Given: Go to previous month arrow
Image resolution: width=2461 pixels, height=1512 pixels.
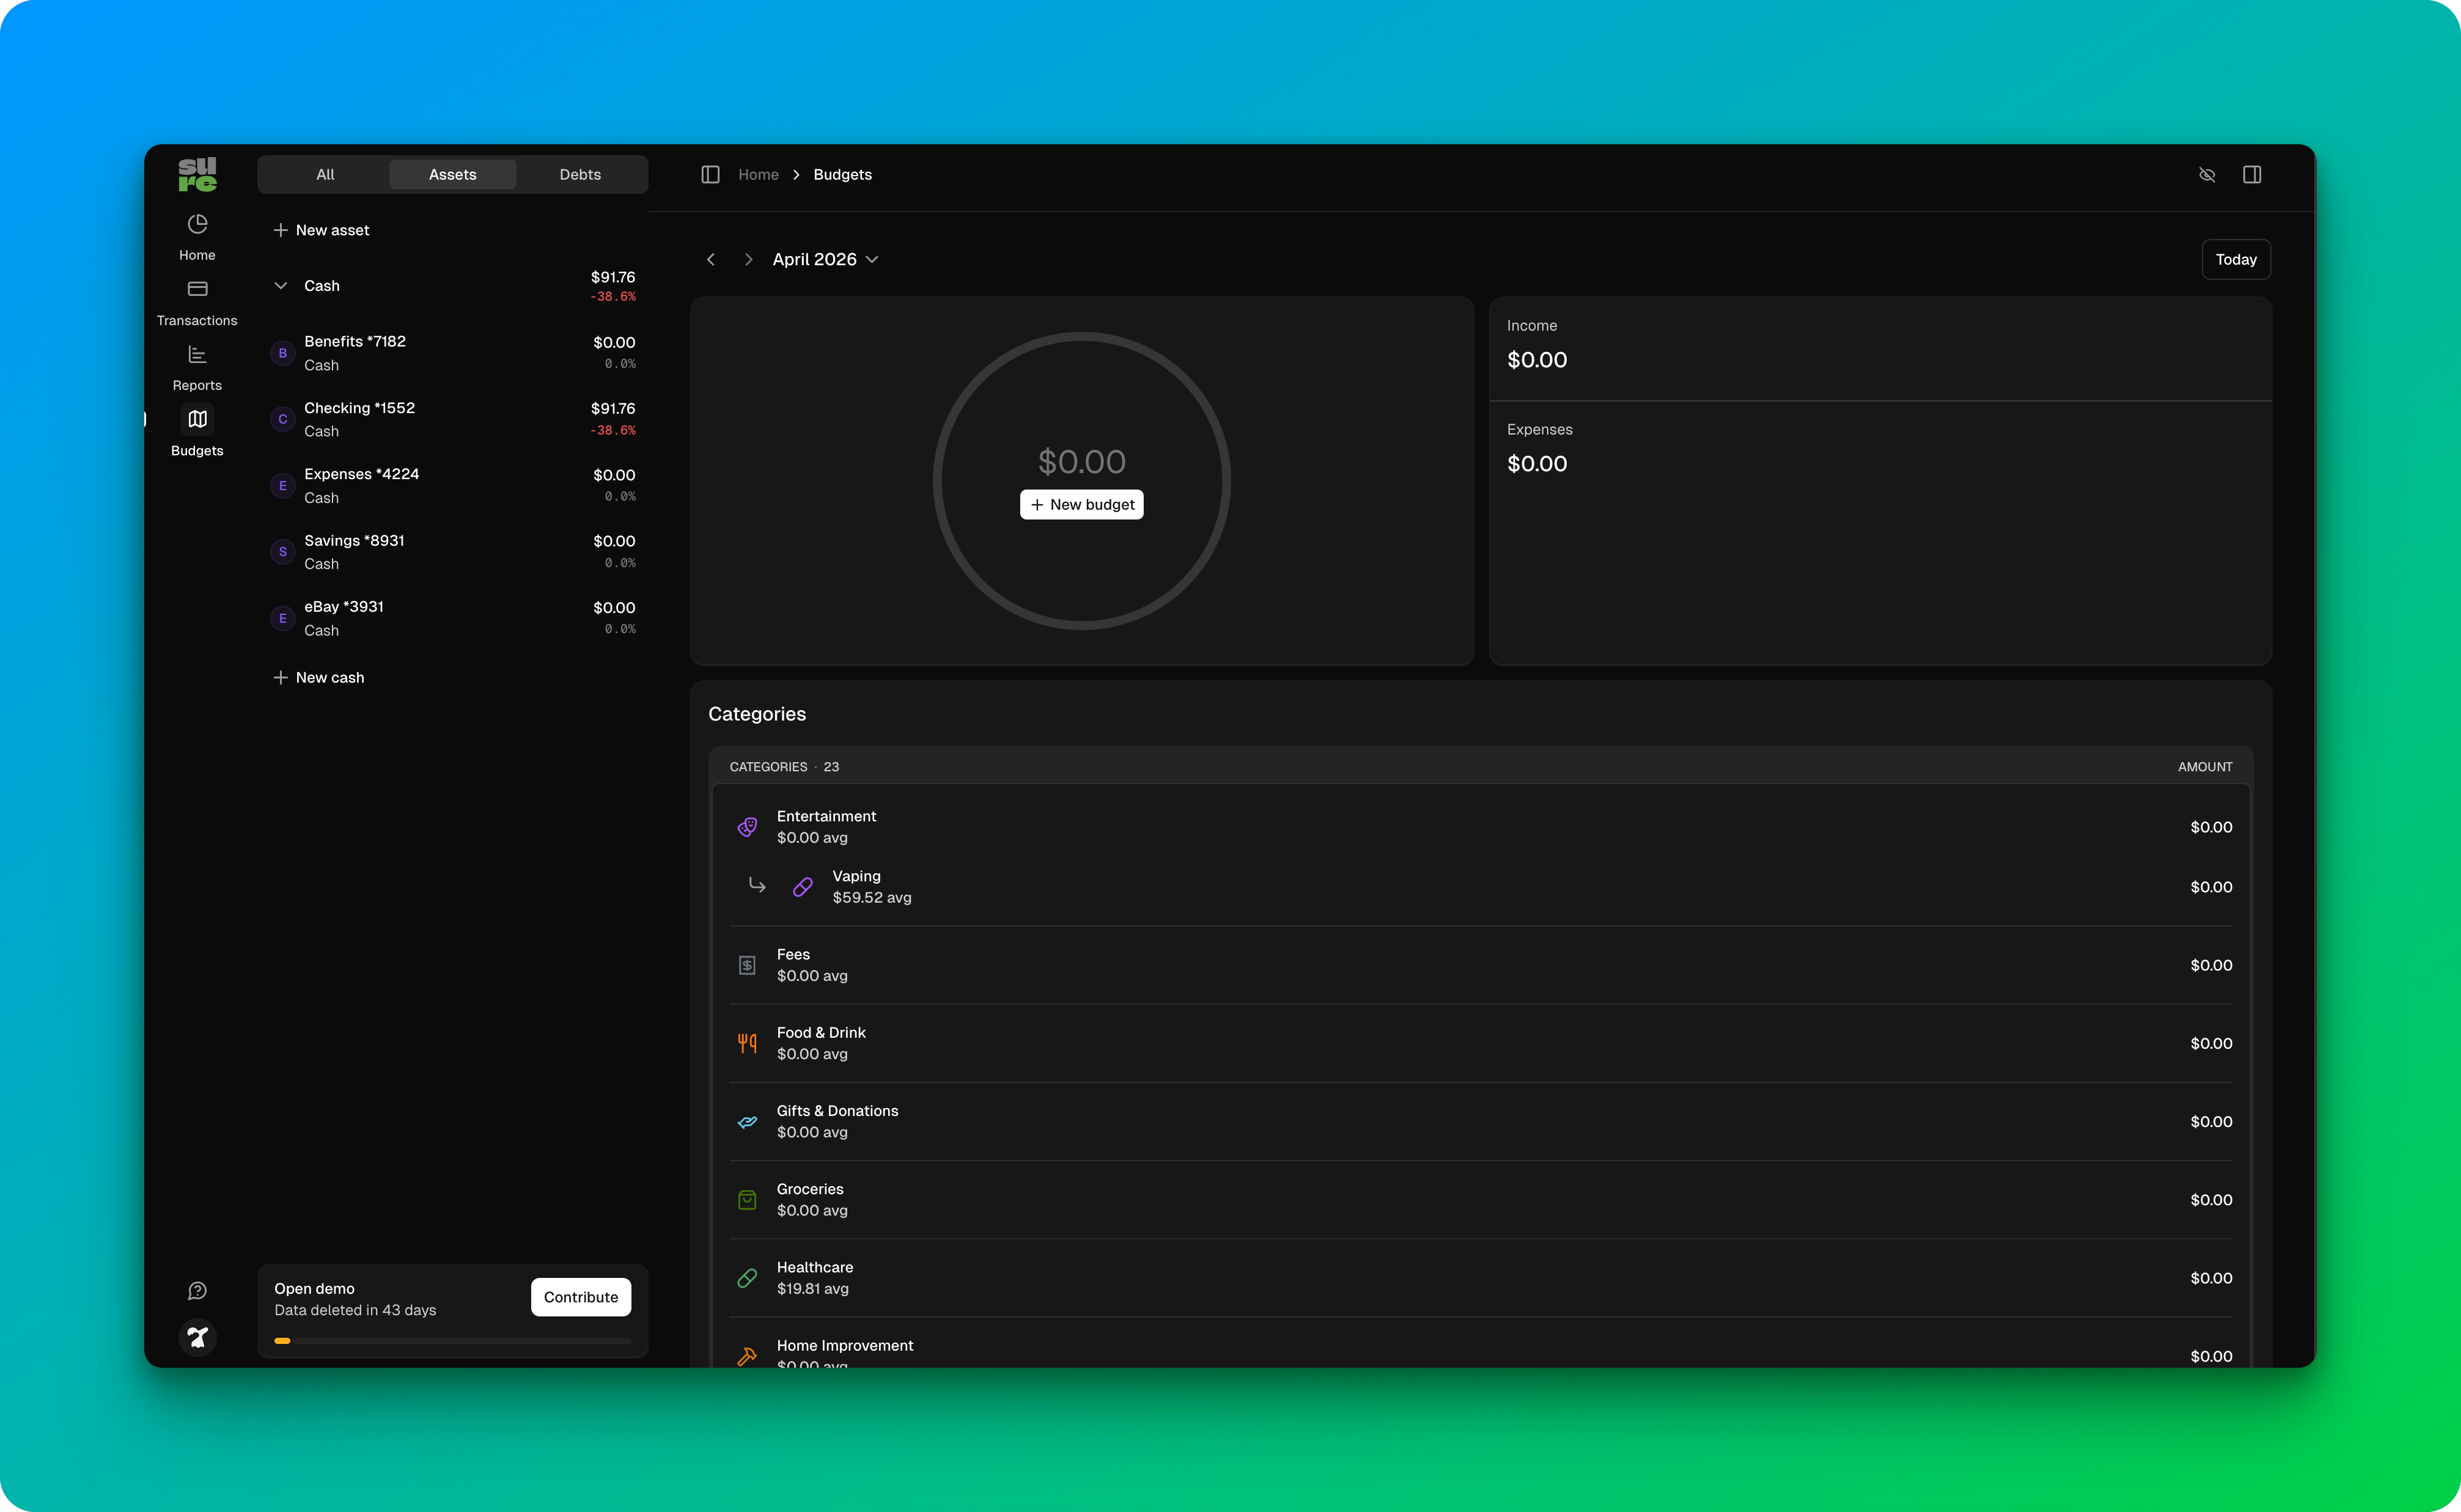Looking at the screenshot, I should (711, 259).
